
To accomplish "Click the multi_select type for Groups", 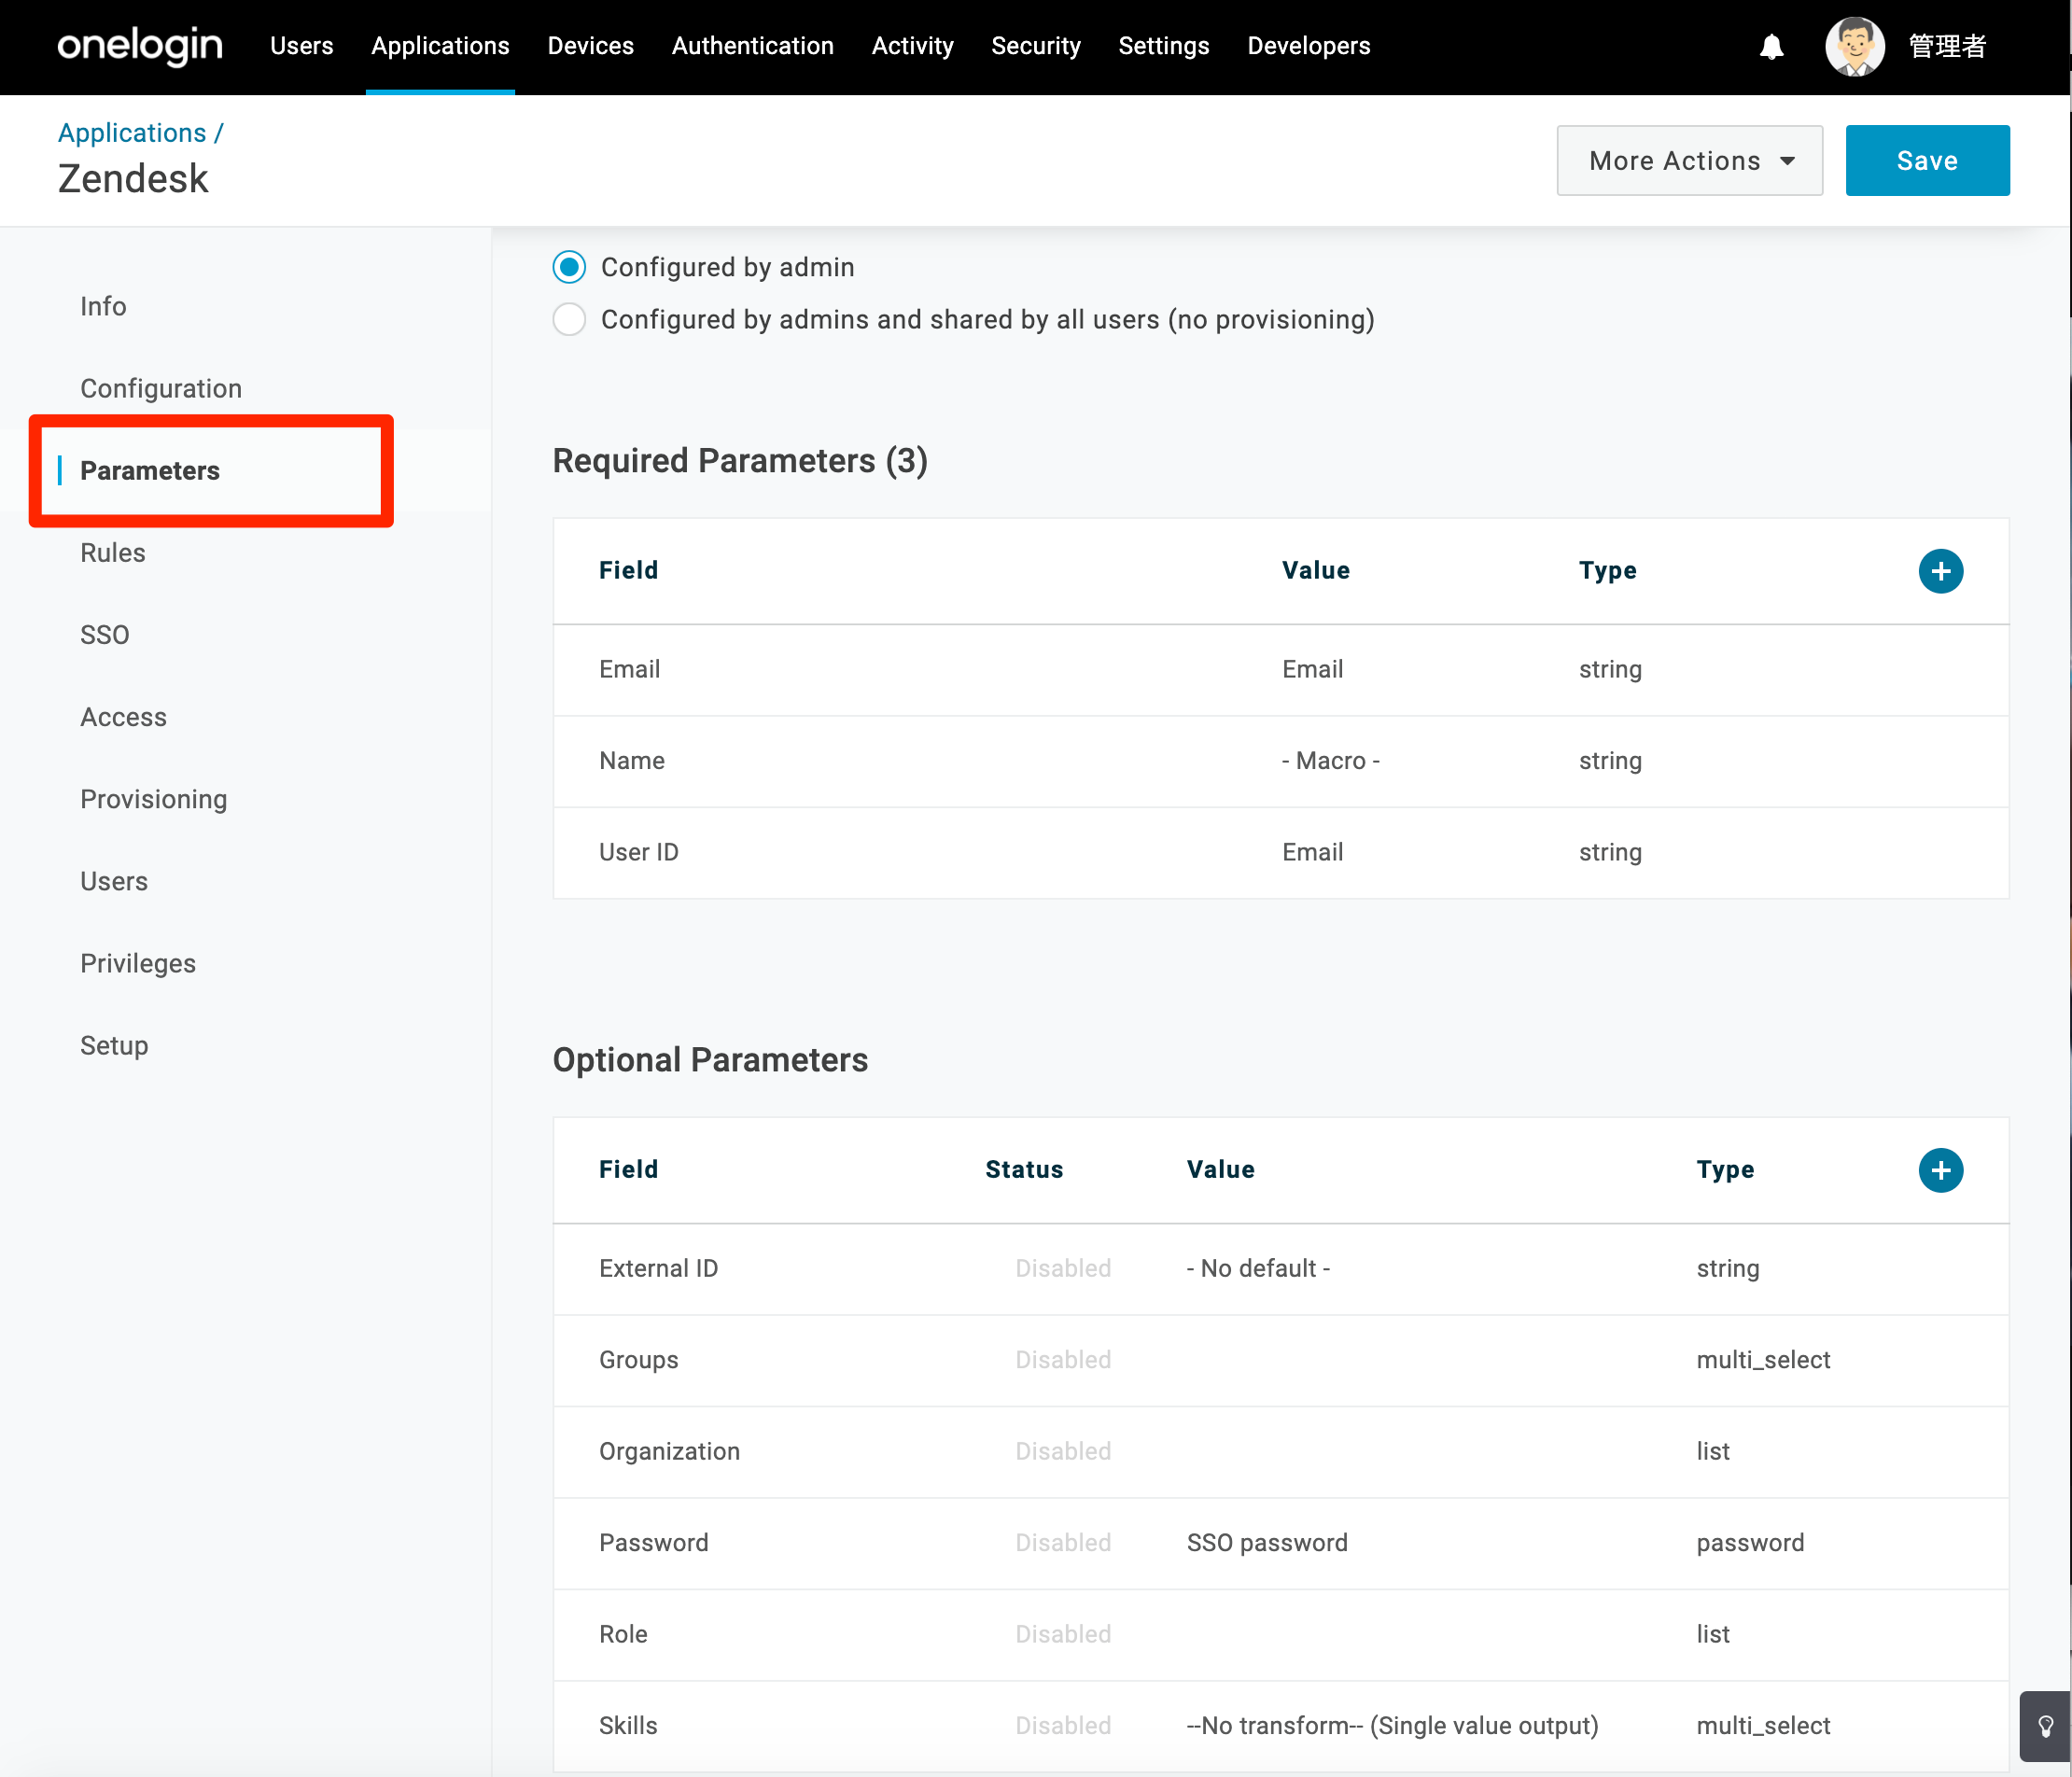I will point(1763,1360).
